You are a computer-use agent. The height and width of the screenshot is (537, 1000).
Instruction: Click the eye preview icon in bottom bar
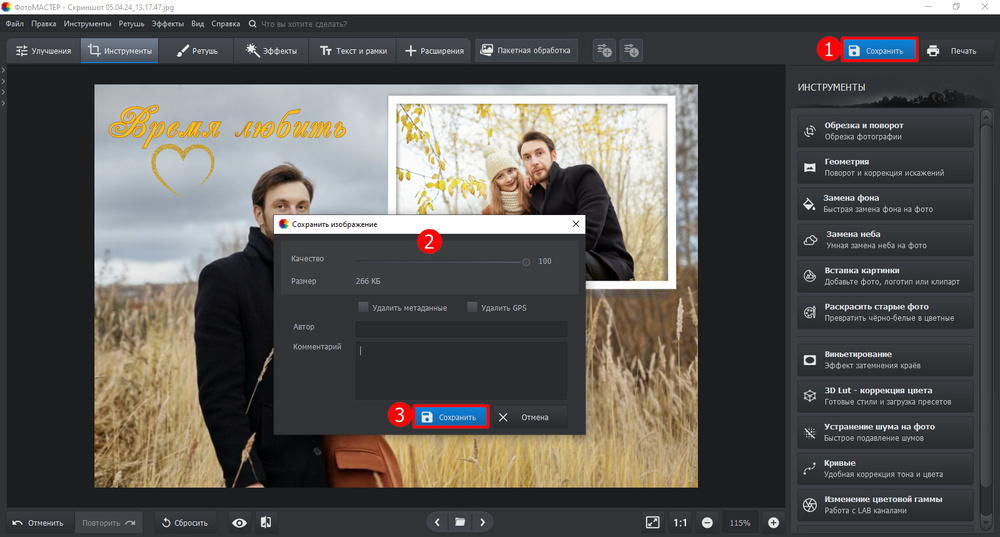pos(239,522)
